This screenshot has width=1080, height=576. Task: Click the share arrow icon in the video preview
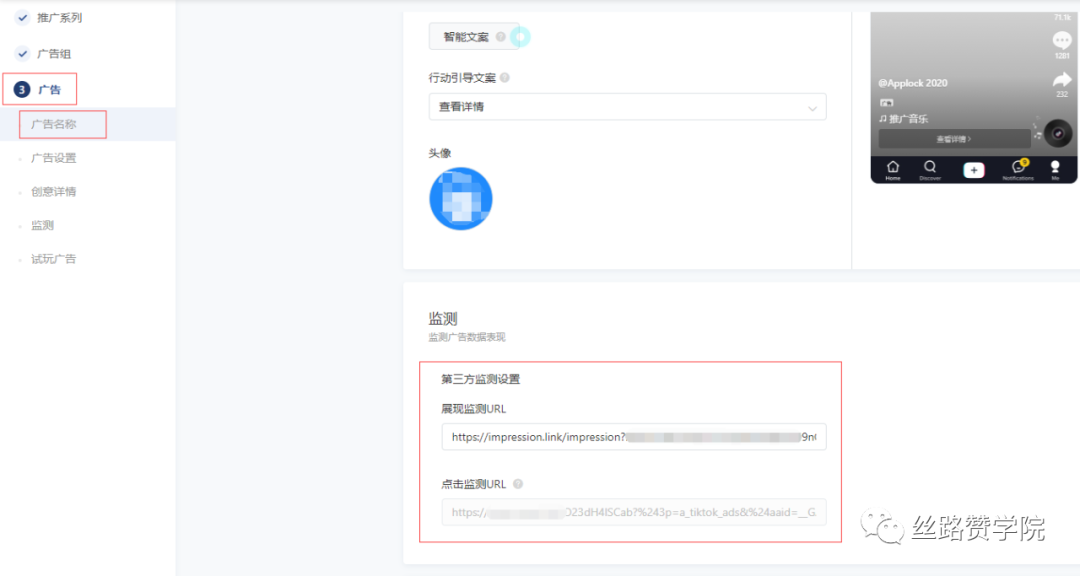pyautogui.click(x=1062, y=78)
